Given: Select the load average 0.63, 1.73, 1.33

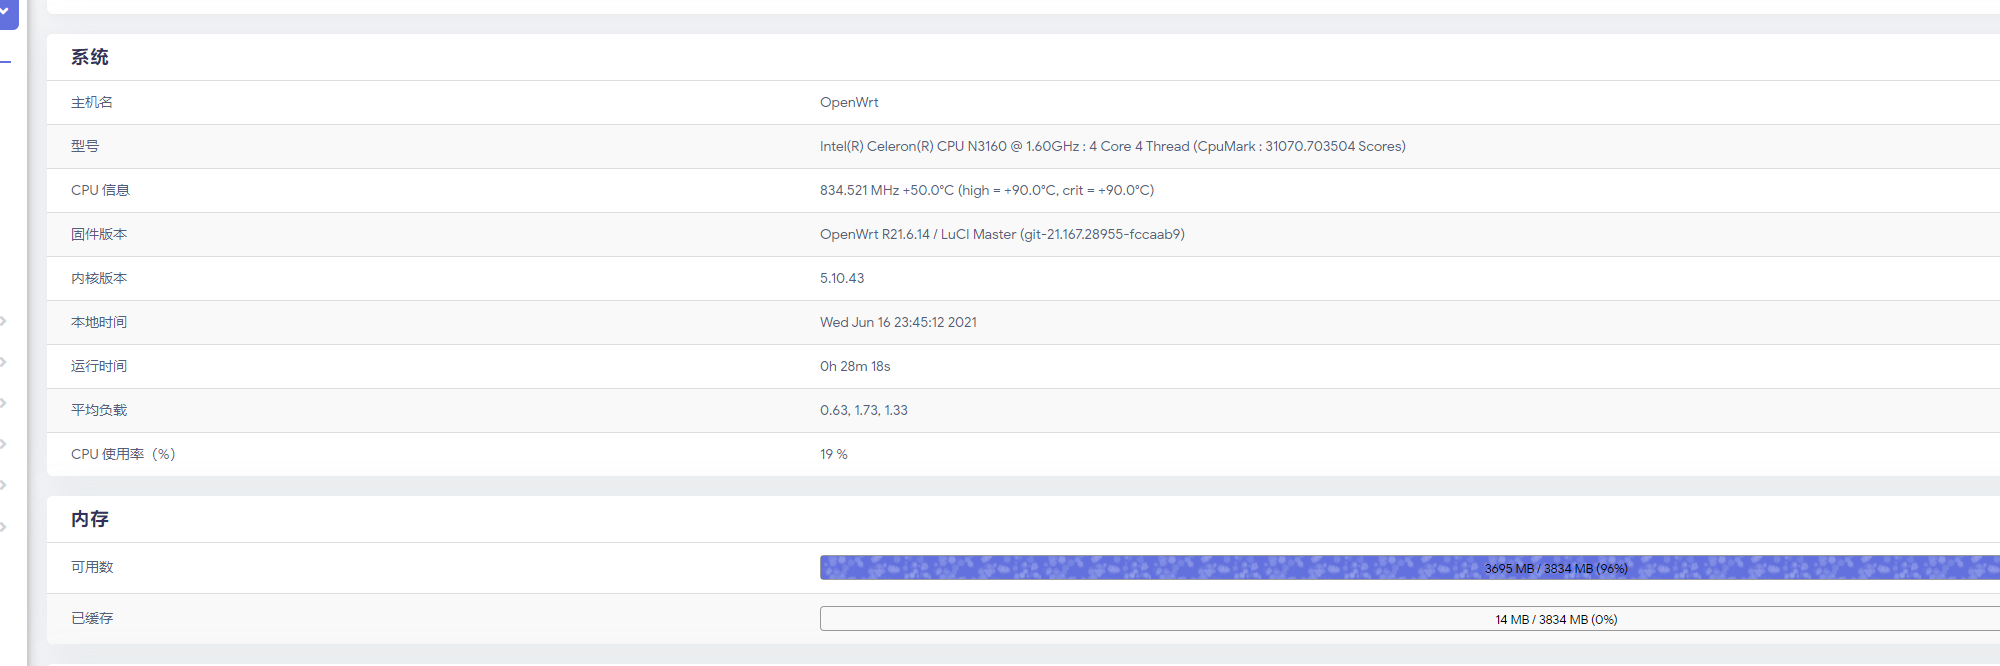Looking at the screenshot, I should [x=864, y=410].
